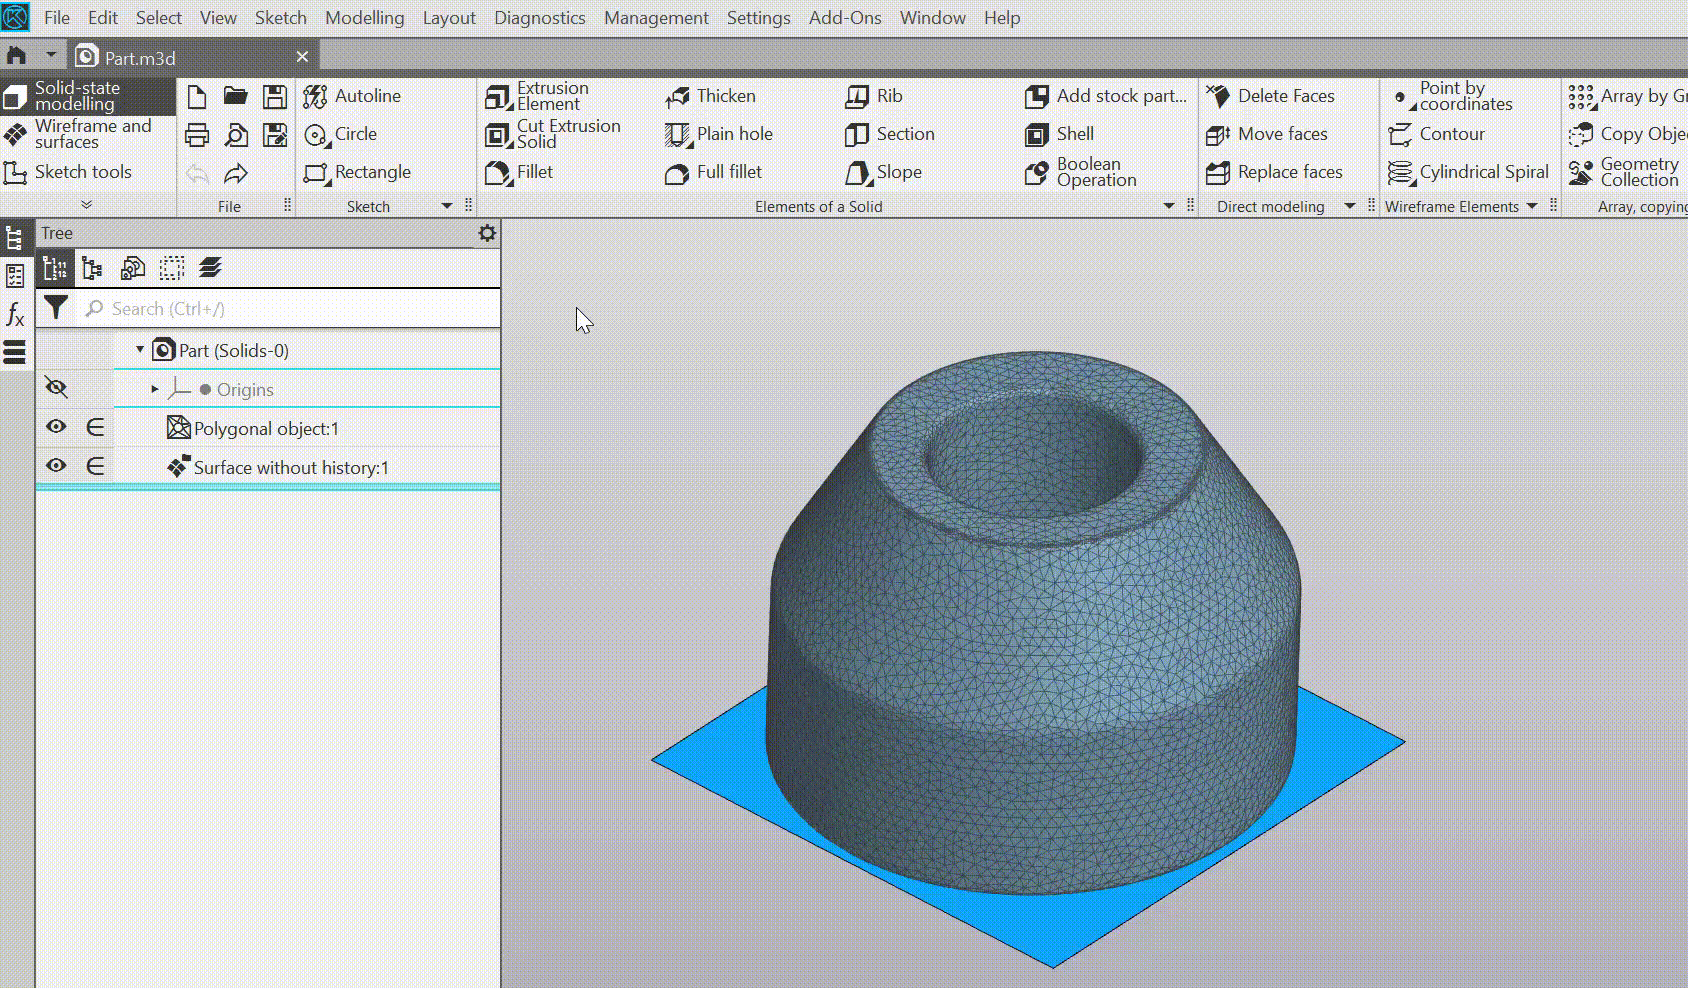Toggle visibility of Surface without history:1
Image resolution: width=1688 pixels, height=988 pixels.
(56, 466)
